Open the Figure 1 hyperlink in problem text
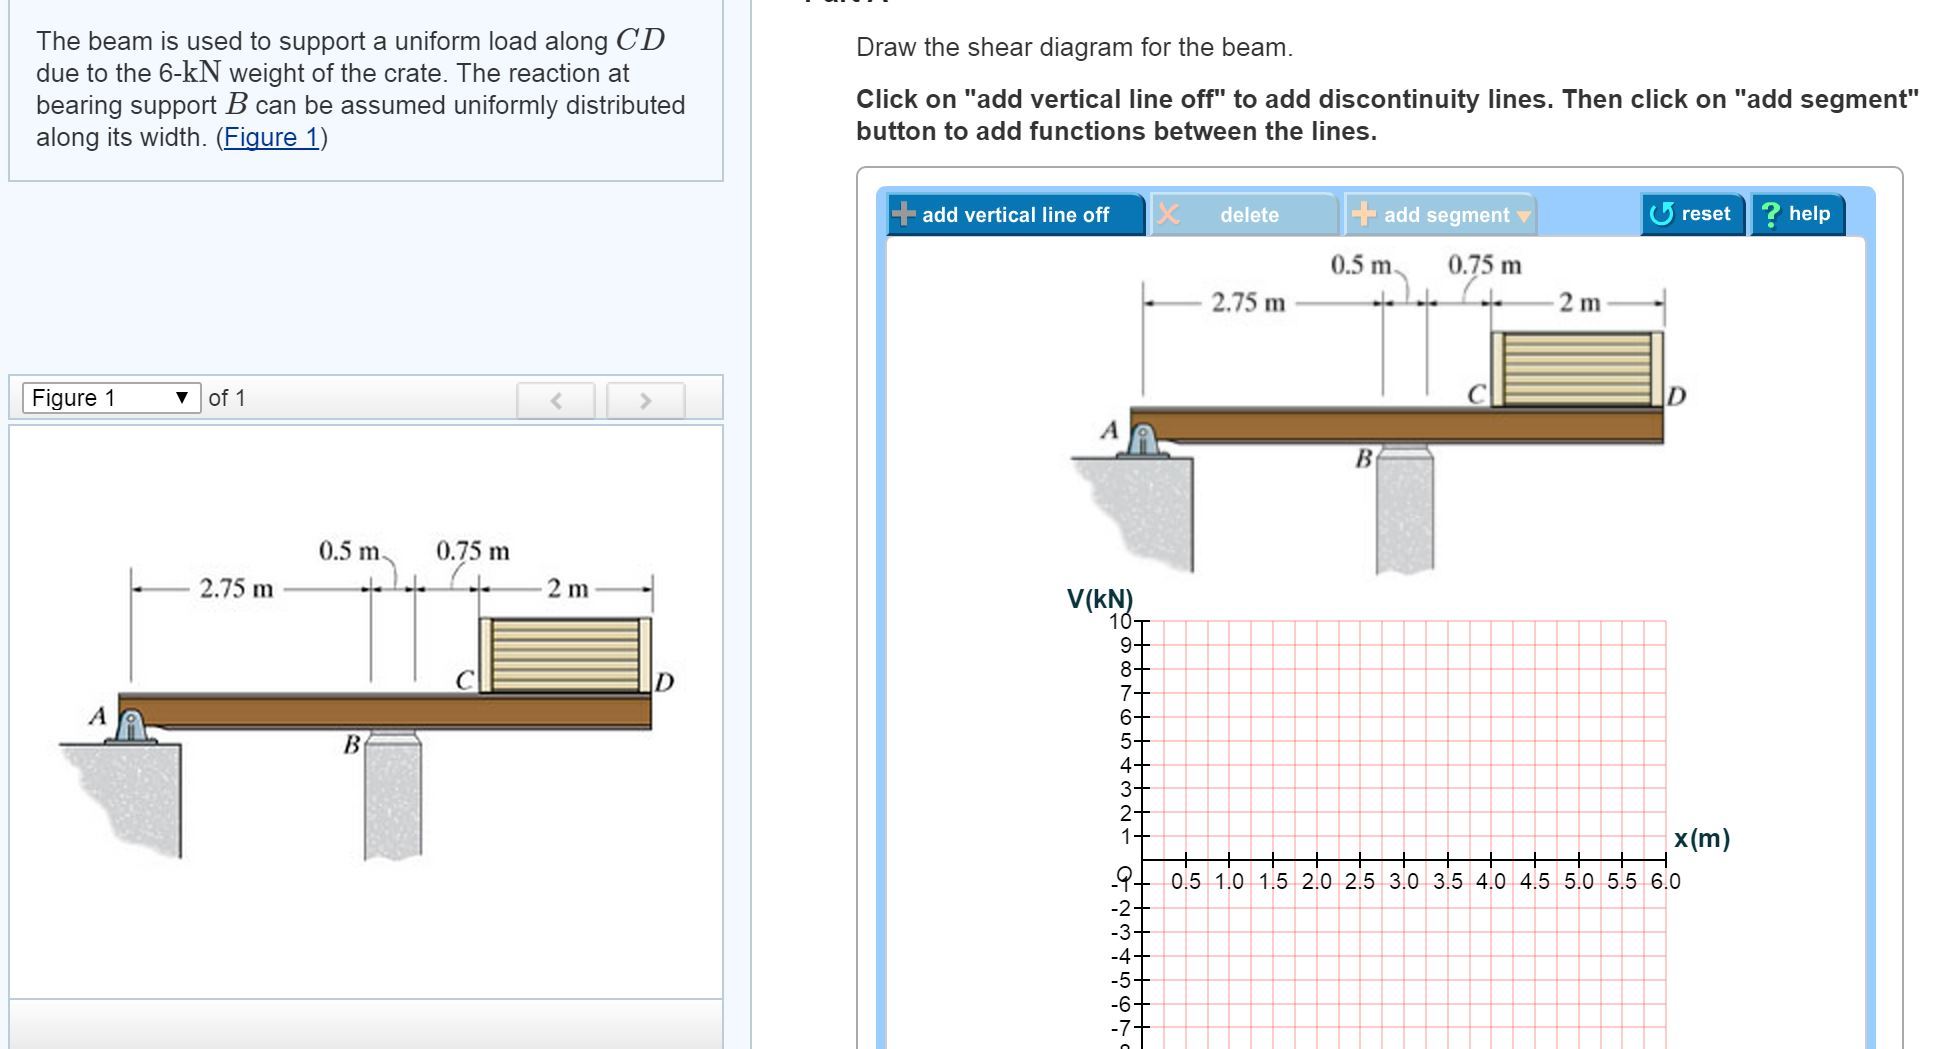Image resolution: width=1952 pixels, height=1049 pixels. pyautogui.click(x=271, y=137)
